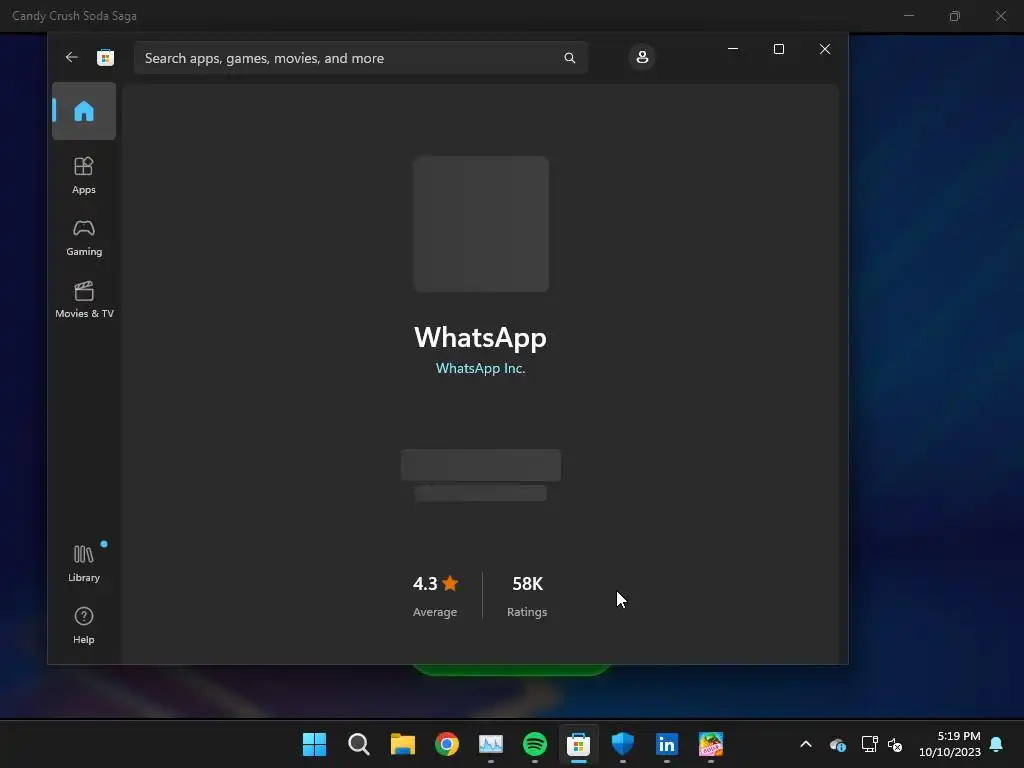The image size is (1024, 768).
Task: Open Windows Security shield in taskbar
Action: [622, 744]
